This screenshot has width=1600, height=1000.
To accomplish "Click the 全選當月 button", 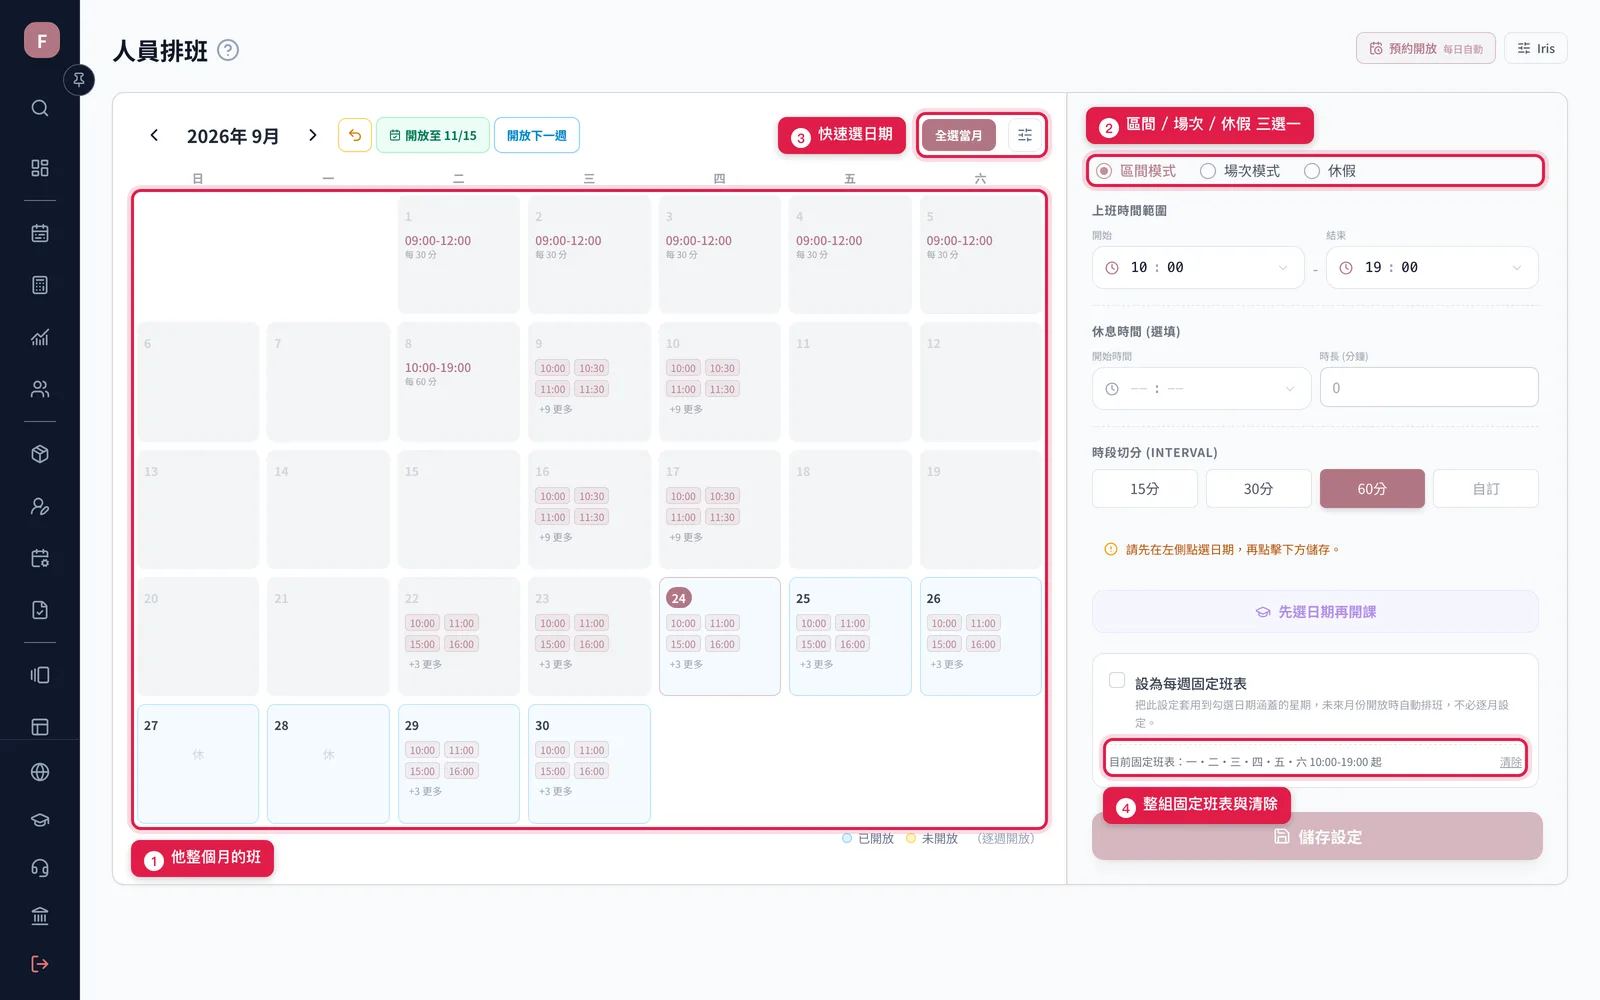I will 959,135.
